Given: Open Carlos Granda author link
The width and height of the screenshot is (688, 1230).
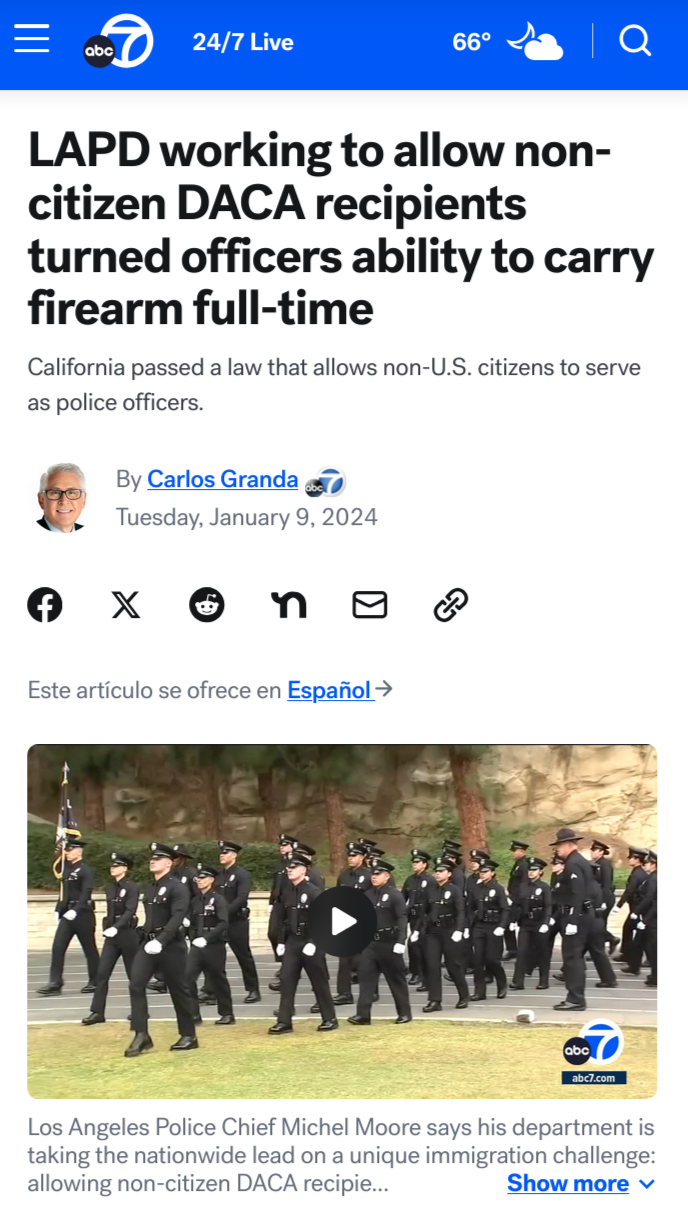Looking at the screenshot, I should (223, 480).
